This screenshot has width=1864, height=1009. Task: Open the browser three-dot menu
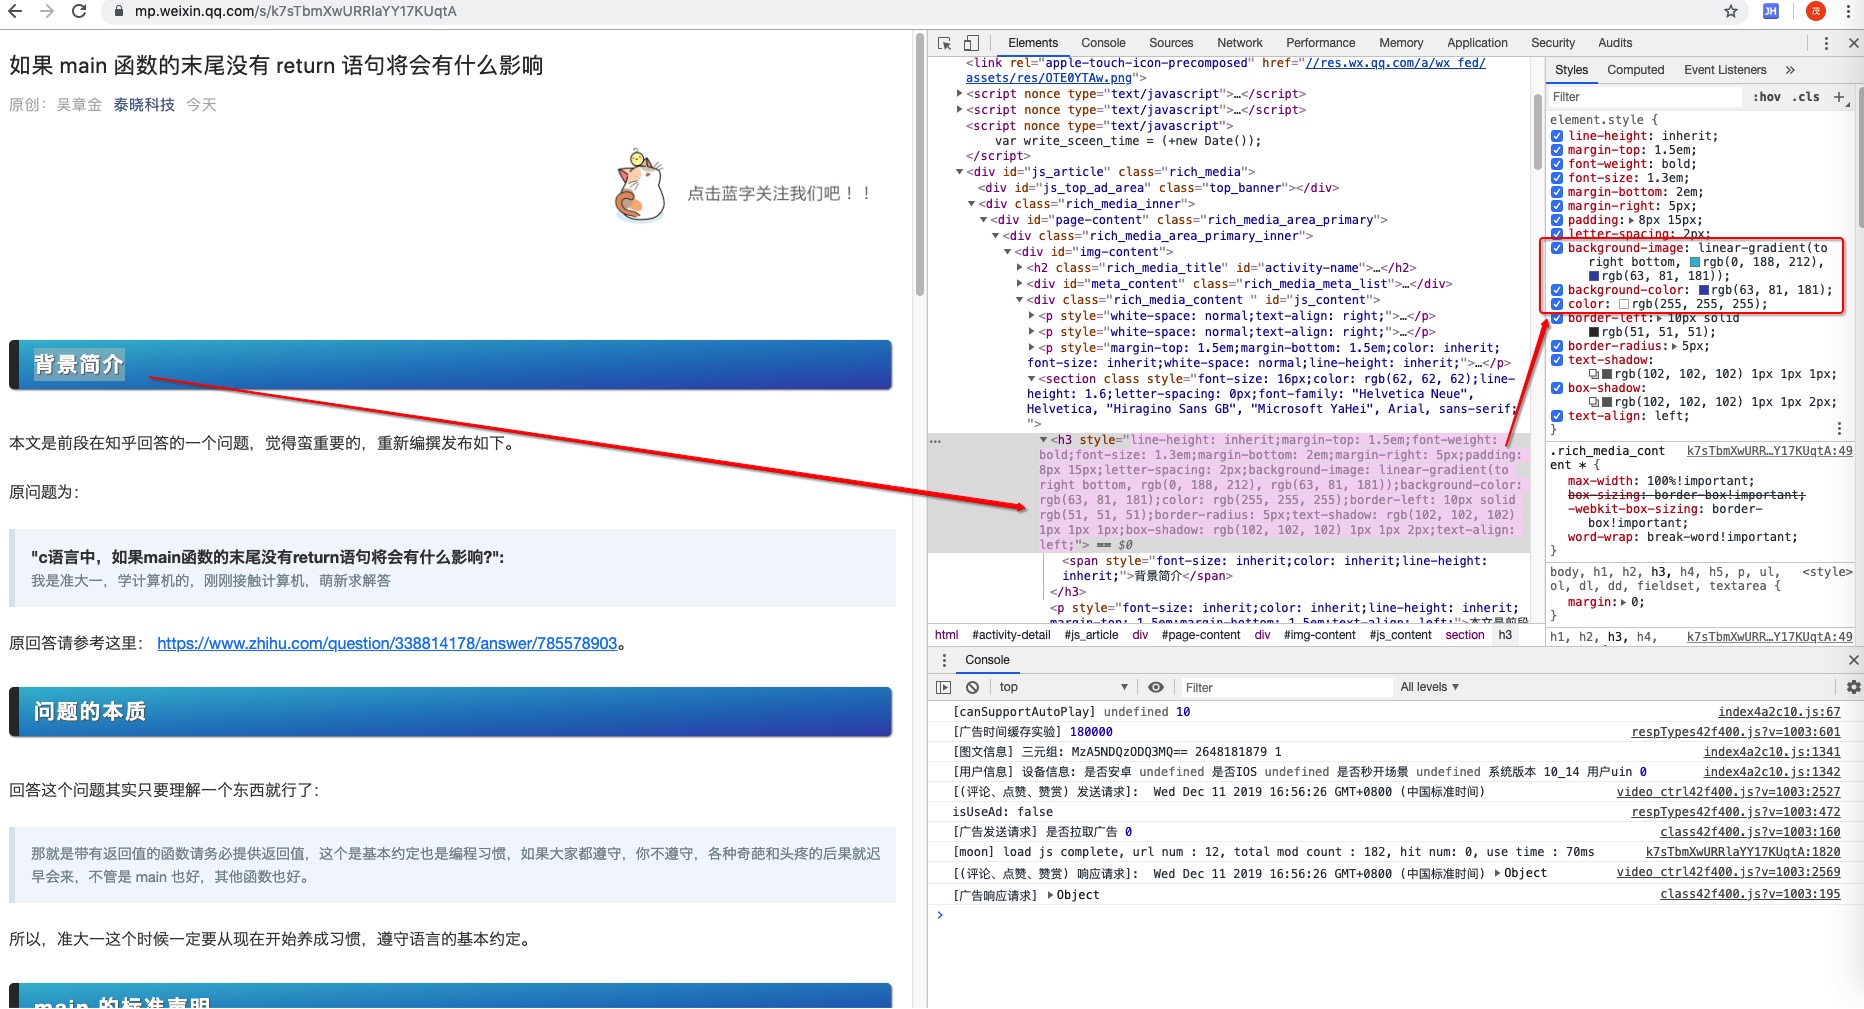(x=1848, y=11)
